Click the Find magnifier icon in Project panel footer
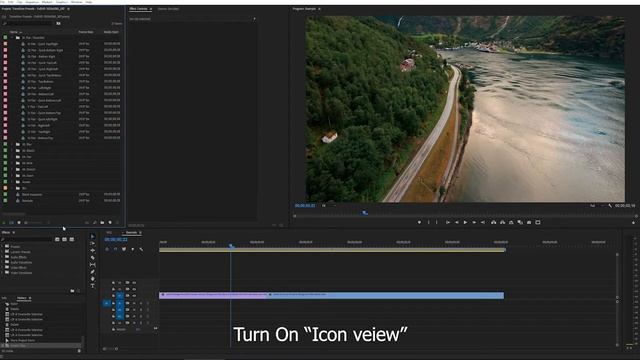This screenshot has height=360, width=640. 95,222
